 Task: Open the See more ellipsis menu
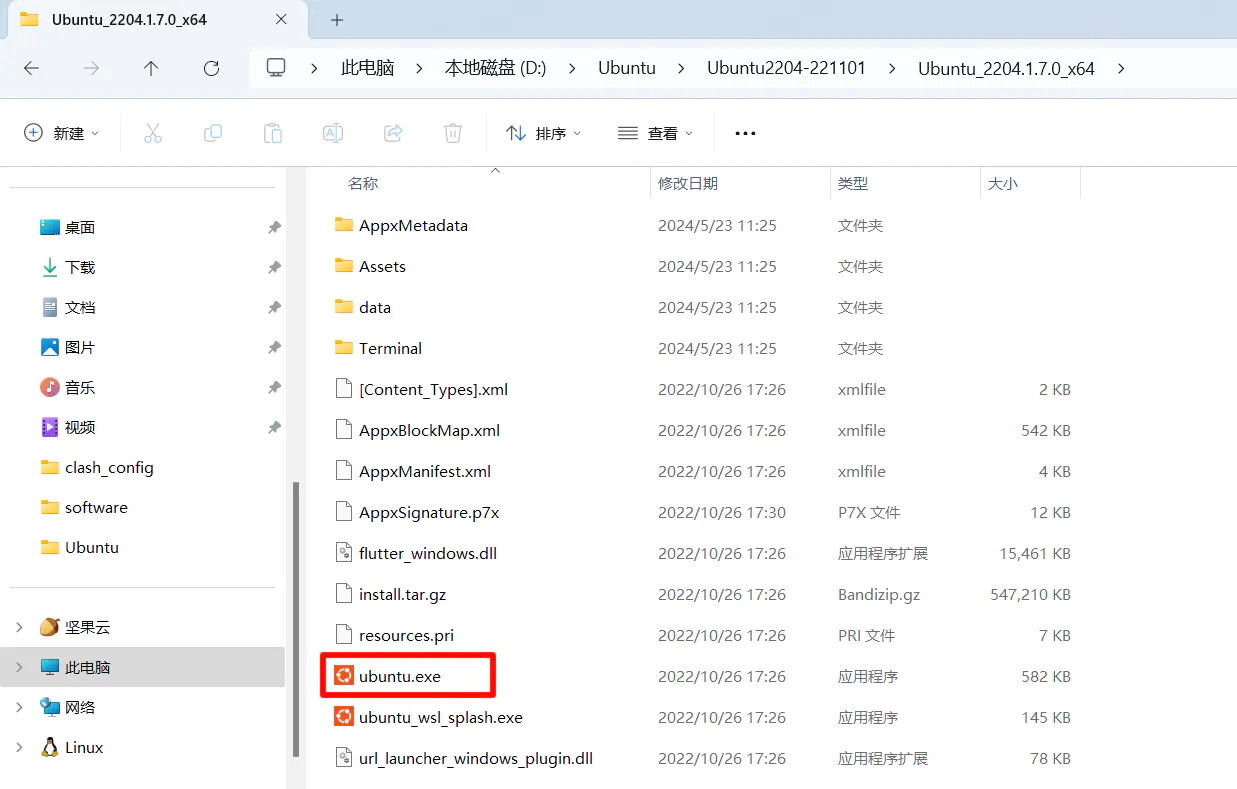tap(745, 133)
